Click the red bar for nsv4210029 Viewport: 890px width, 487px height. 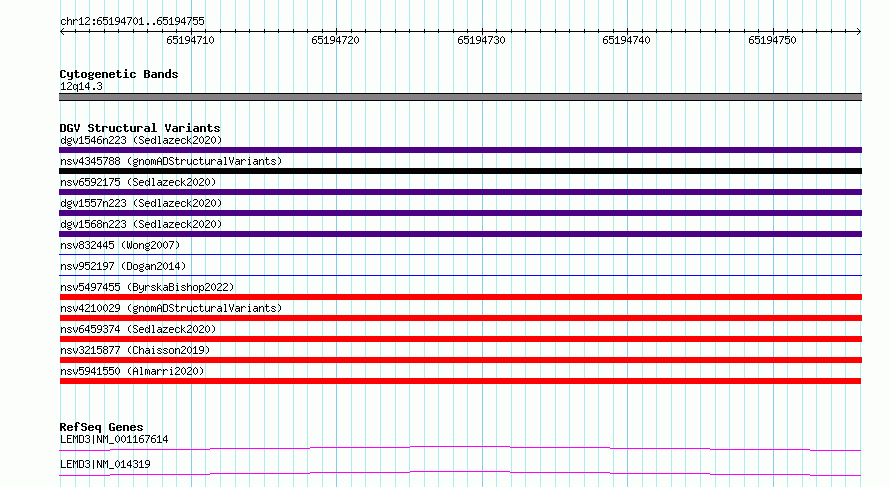point(460,318)
